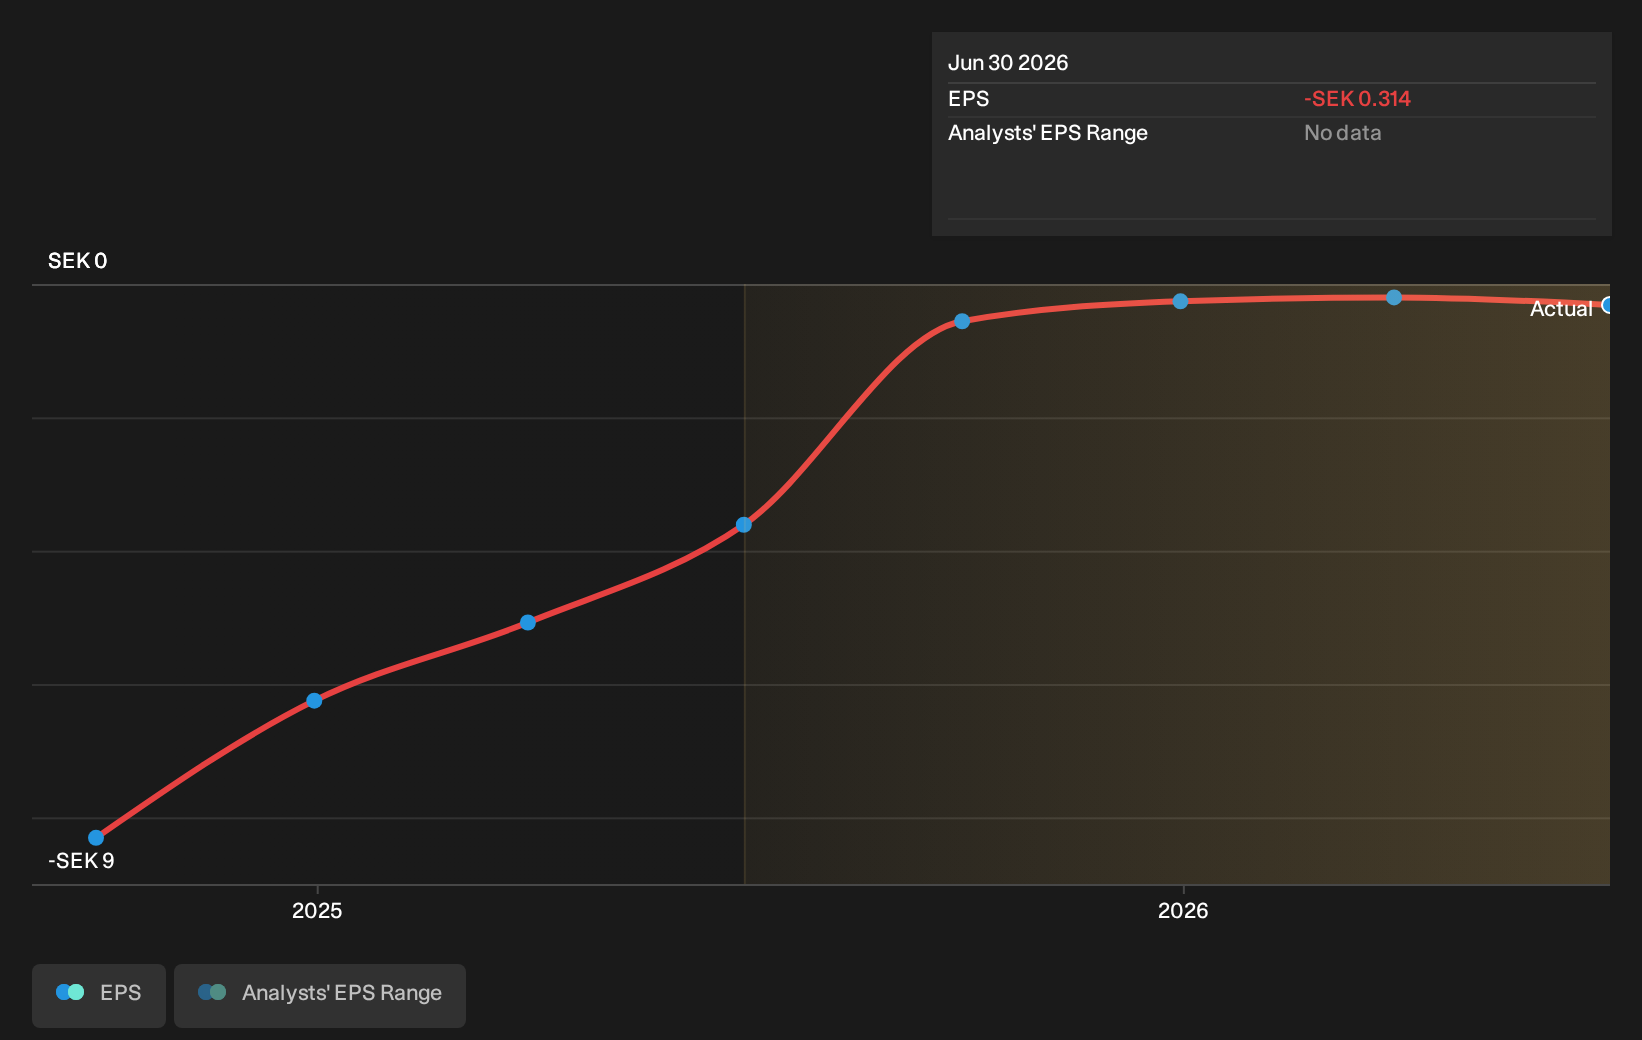Image resolution: width=1642 pixels, height=1040 pixels.
Task: Click the Jun 30 2026 tooltip date
Action: [1008, 63]
